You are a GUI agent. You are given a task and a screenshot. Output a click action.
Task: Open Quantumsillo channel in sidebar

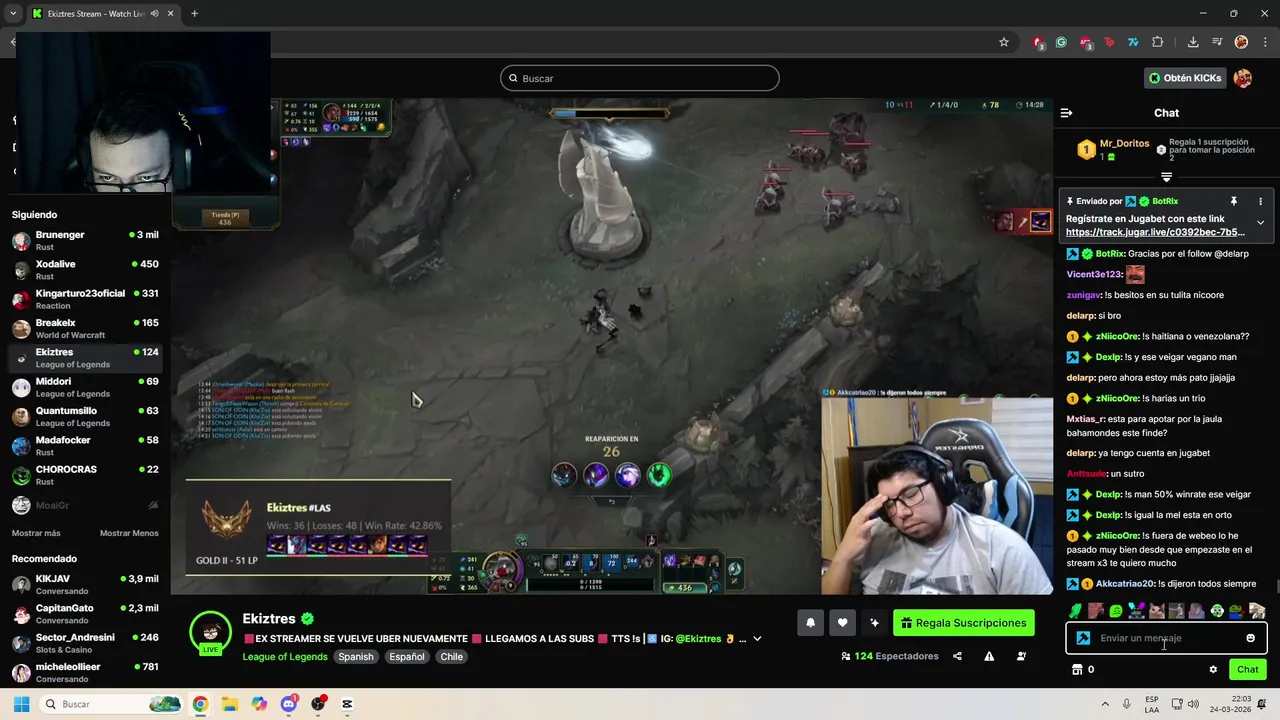(85, 416)
